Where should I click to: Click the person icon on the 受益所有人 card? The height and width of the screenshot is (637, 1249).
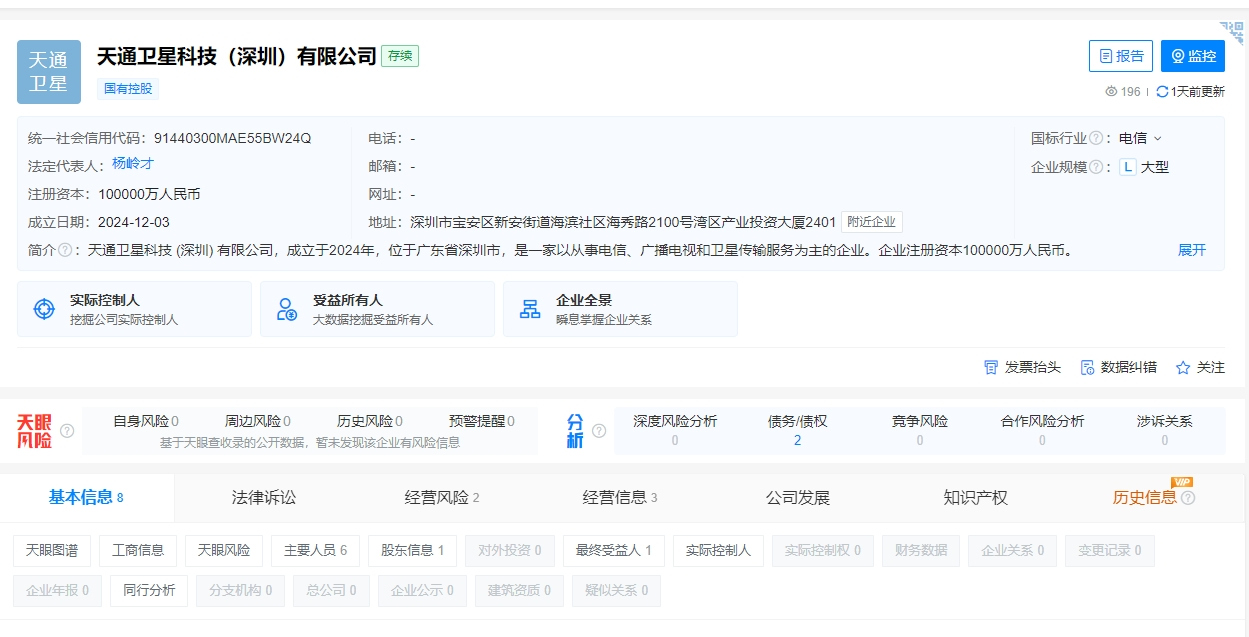click(x=287, y=309)
